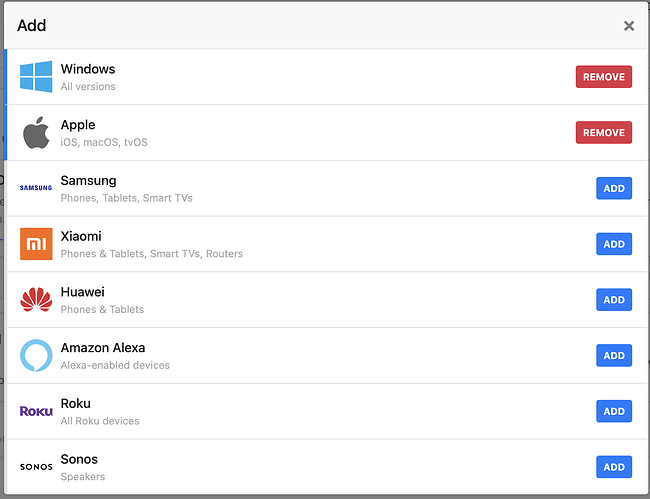Click the Huawei logo icon
650x499 pixels.
pos(36,300)
